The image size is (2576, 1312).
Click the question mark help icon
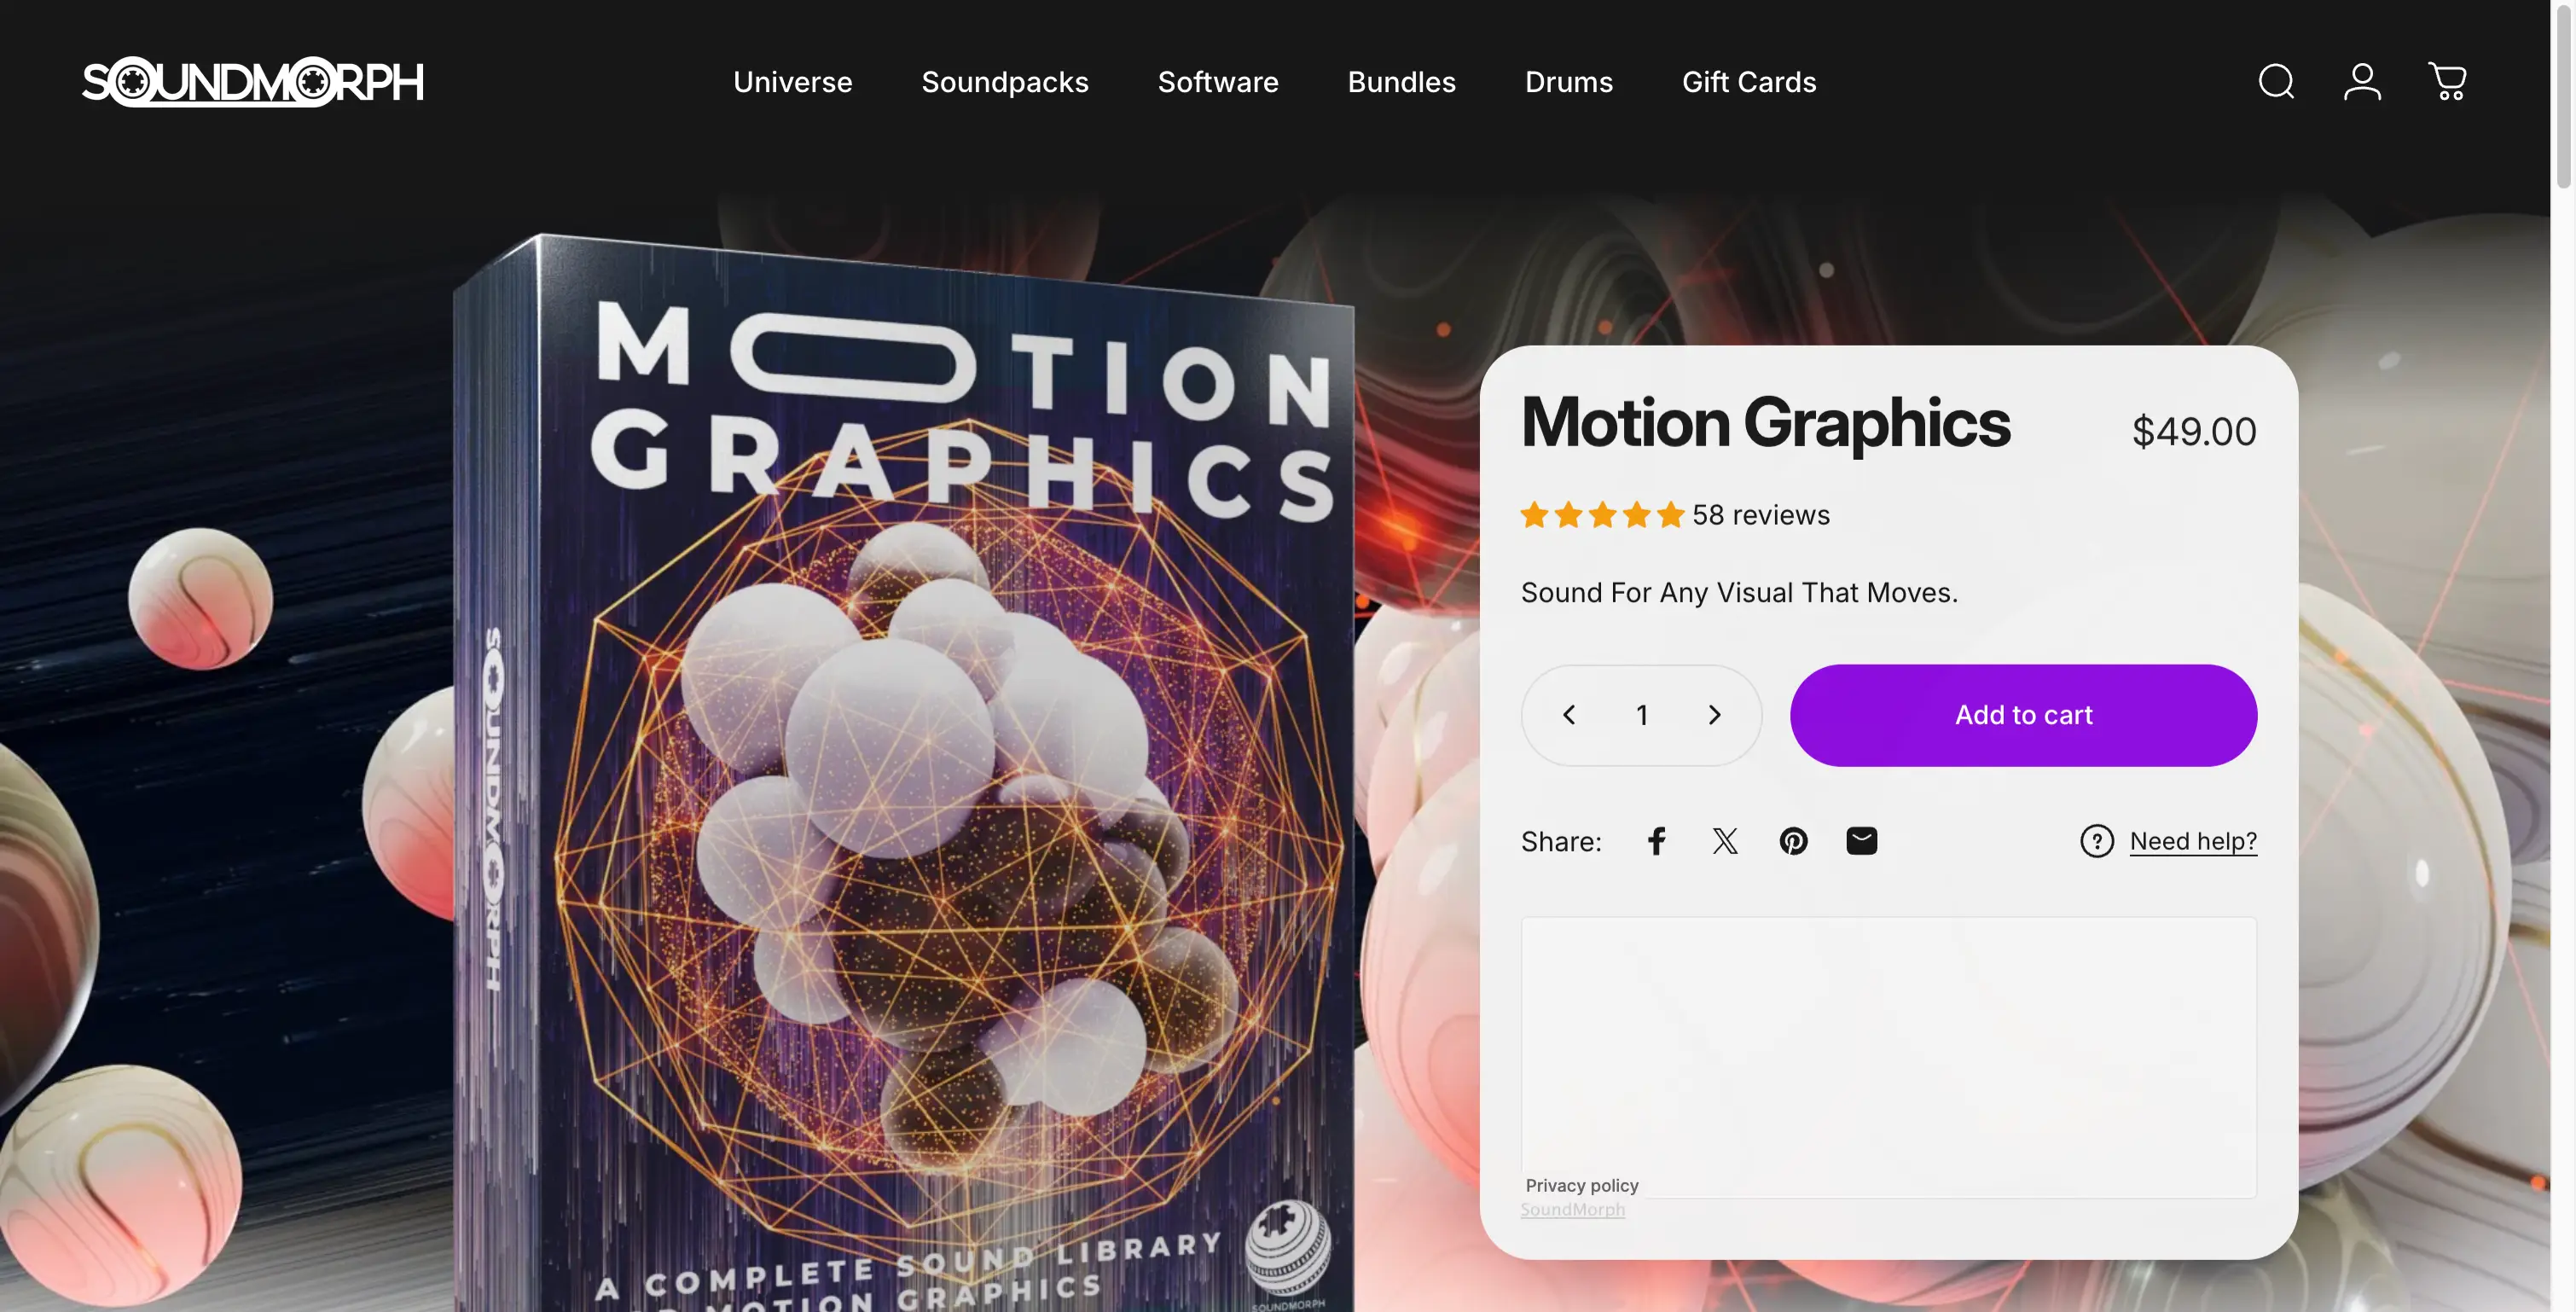pos(2096,841)
